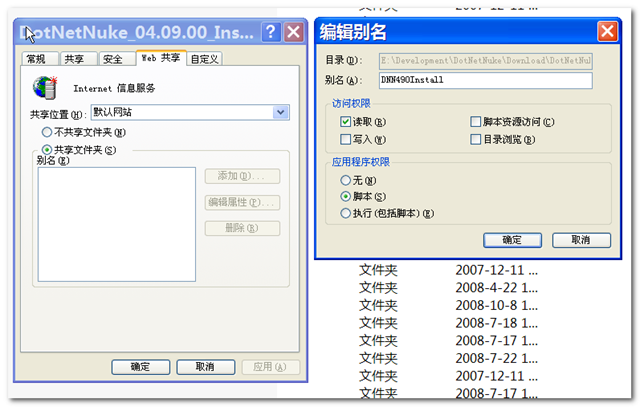
Task: Cancel 编辑别名 dialog with 取消
Action: point(581,240)
